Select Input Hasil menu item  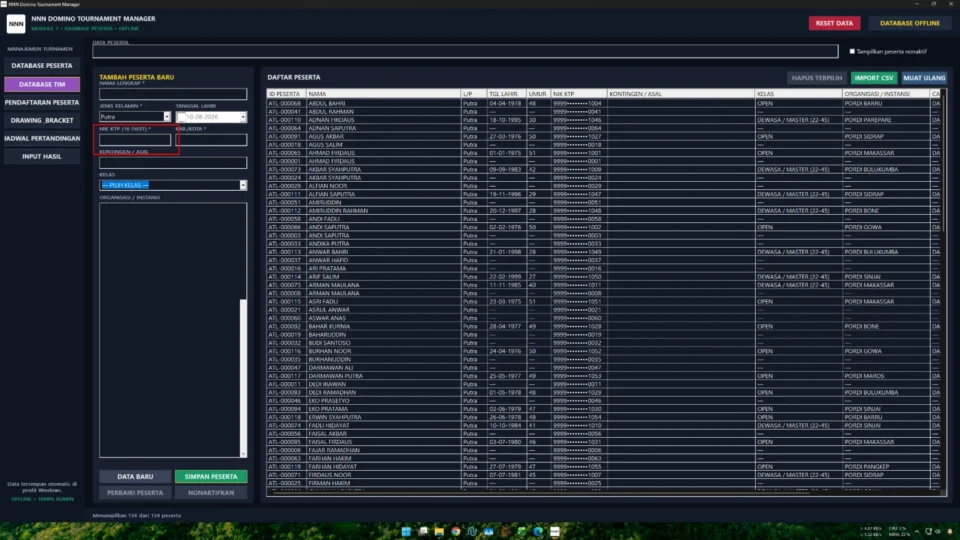[x=42, y=157]
